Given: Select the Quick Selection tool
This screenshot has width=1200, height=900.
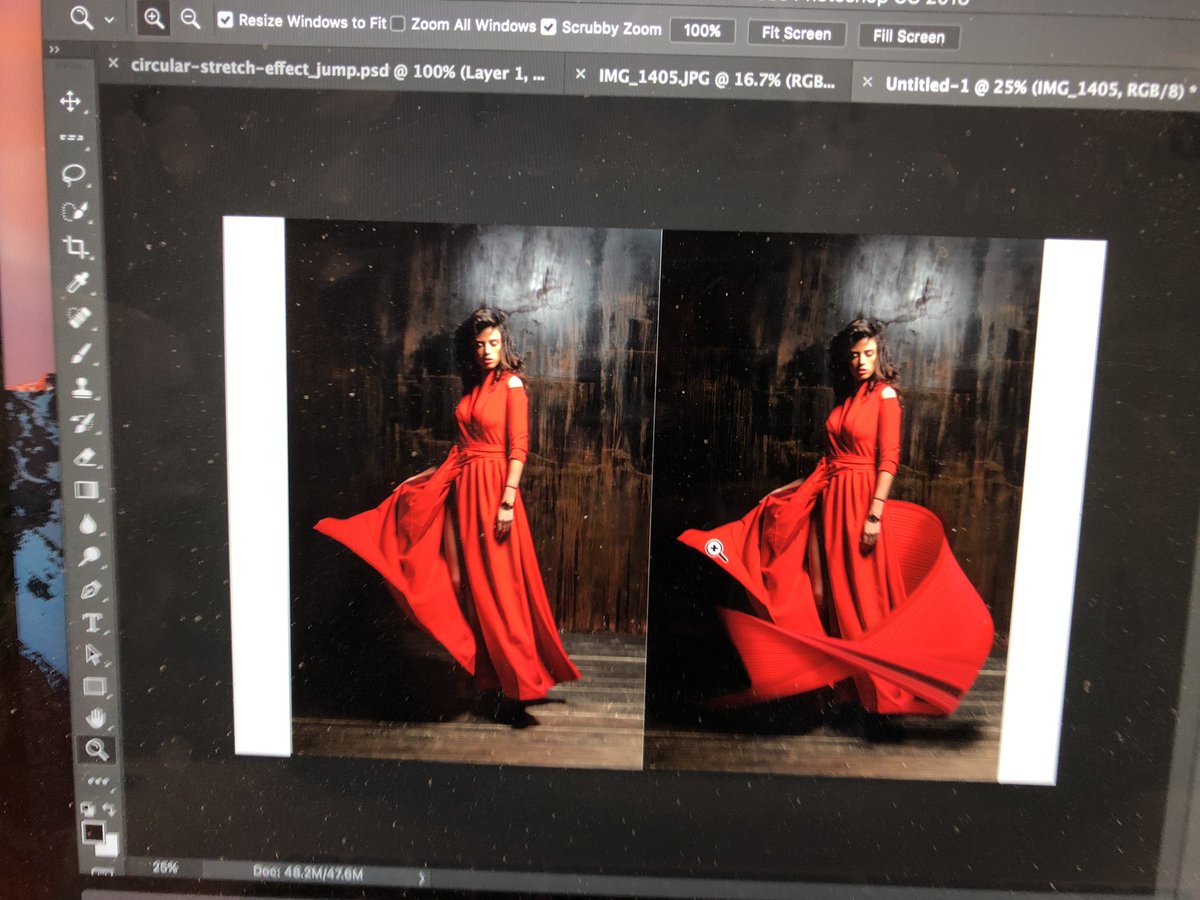Looking at the screenshot, I should point(73,212).
